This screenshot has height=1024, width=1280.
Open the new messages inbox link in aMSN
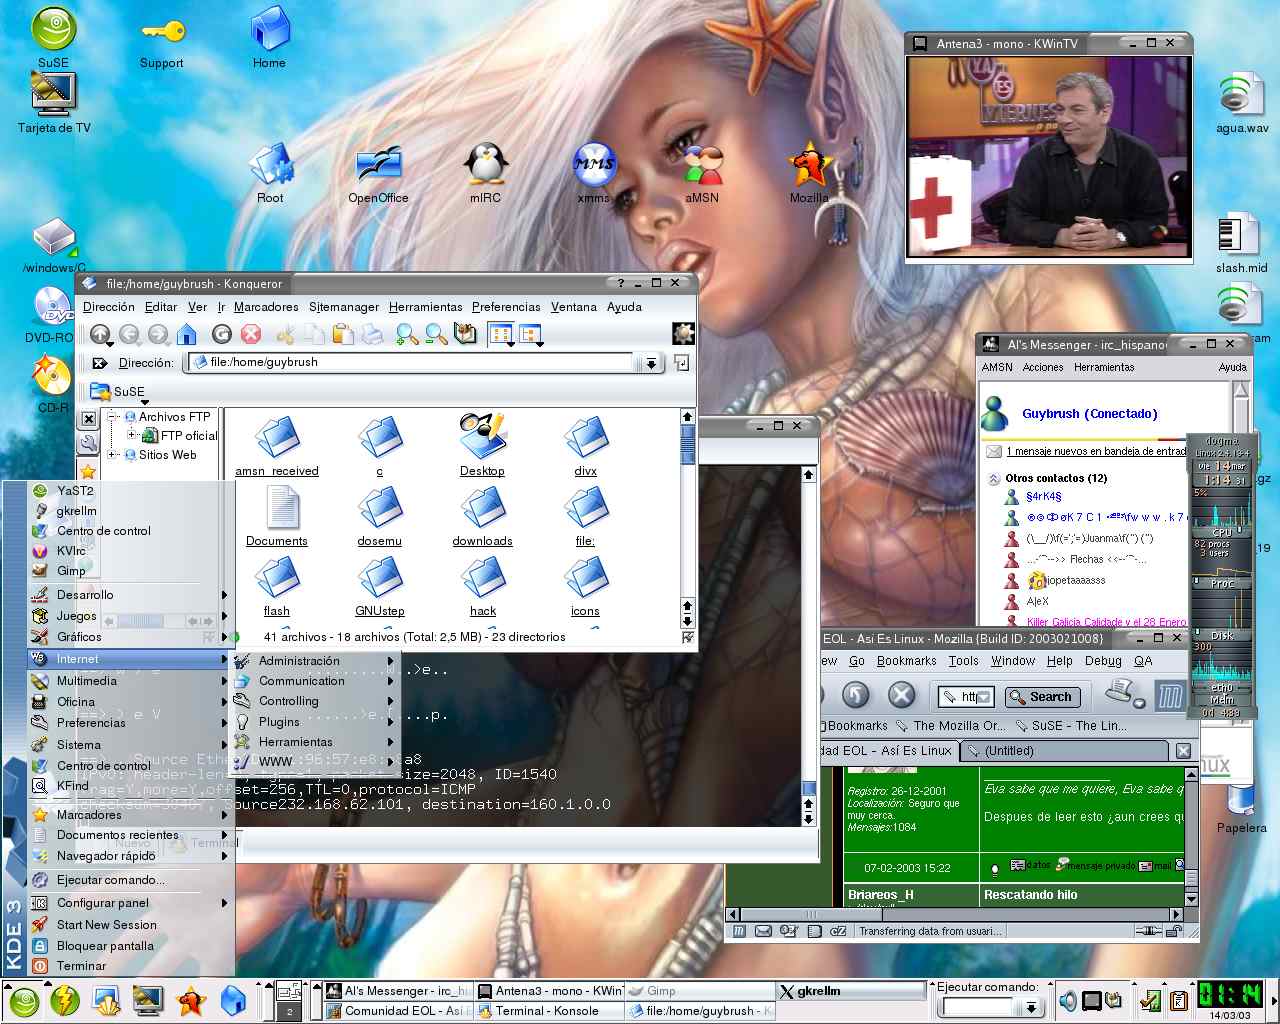(1095, 452)
